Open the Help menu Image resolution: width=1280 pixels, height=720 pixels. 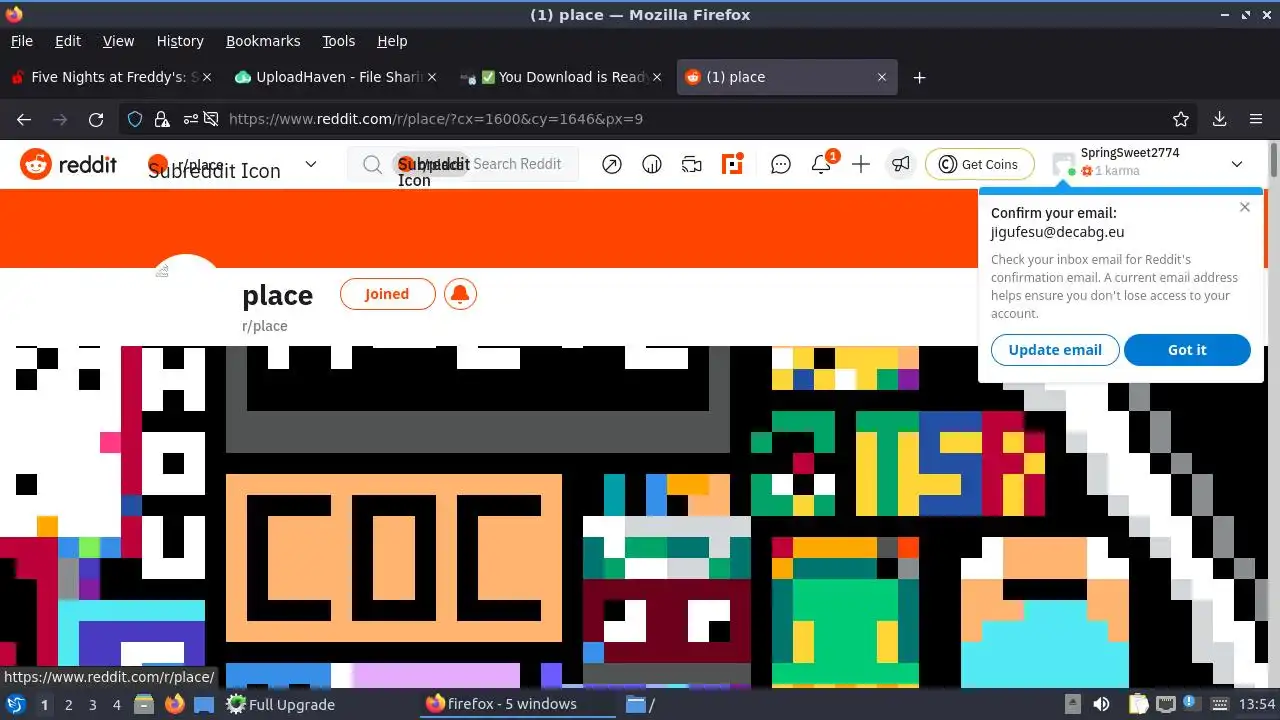coord(392,41)
